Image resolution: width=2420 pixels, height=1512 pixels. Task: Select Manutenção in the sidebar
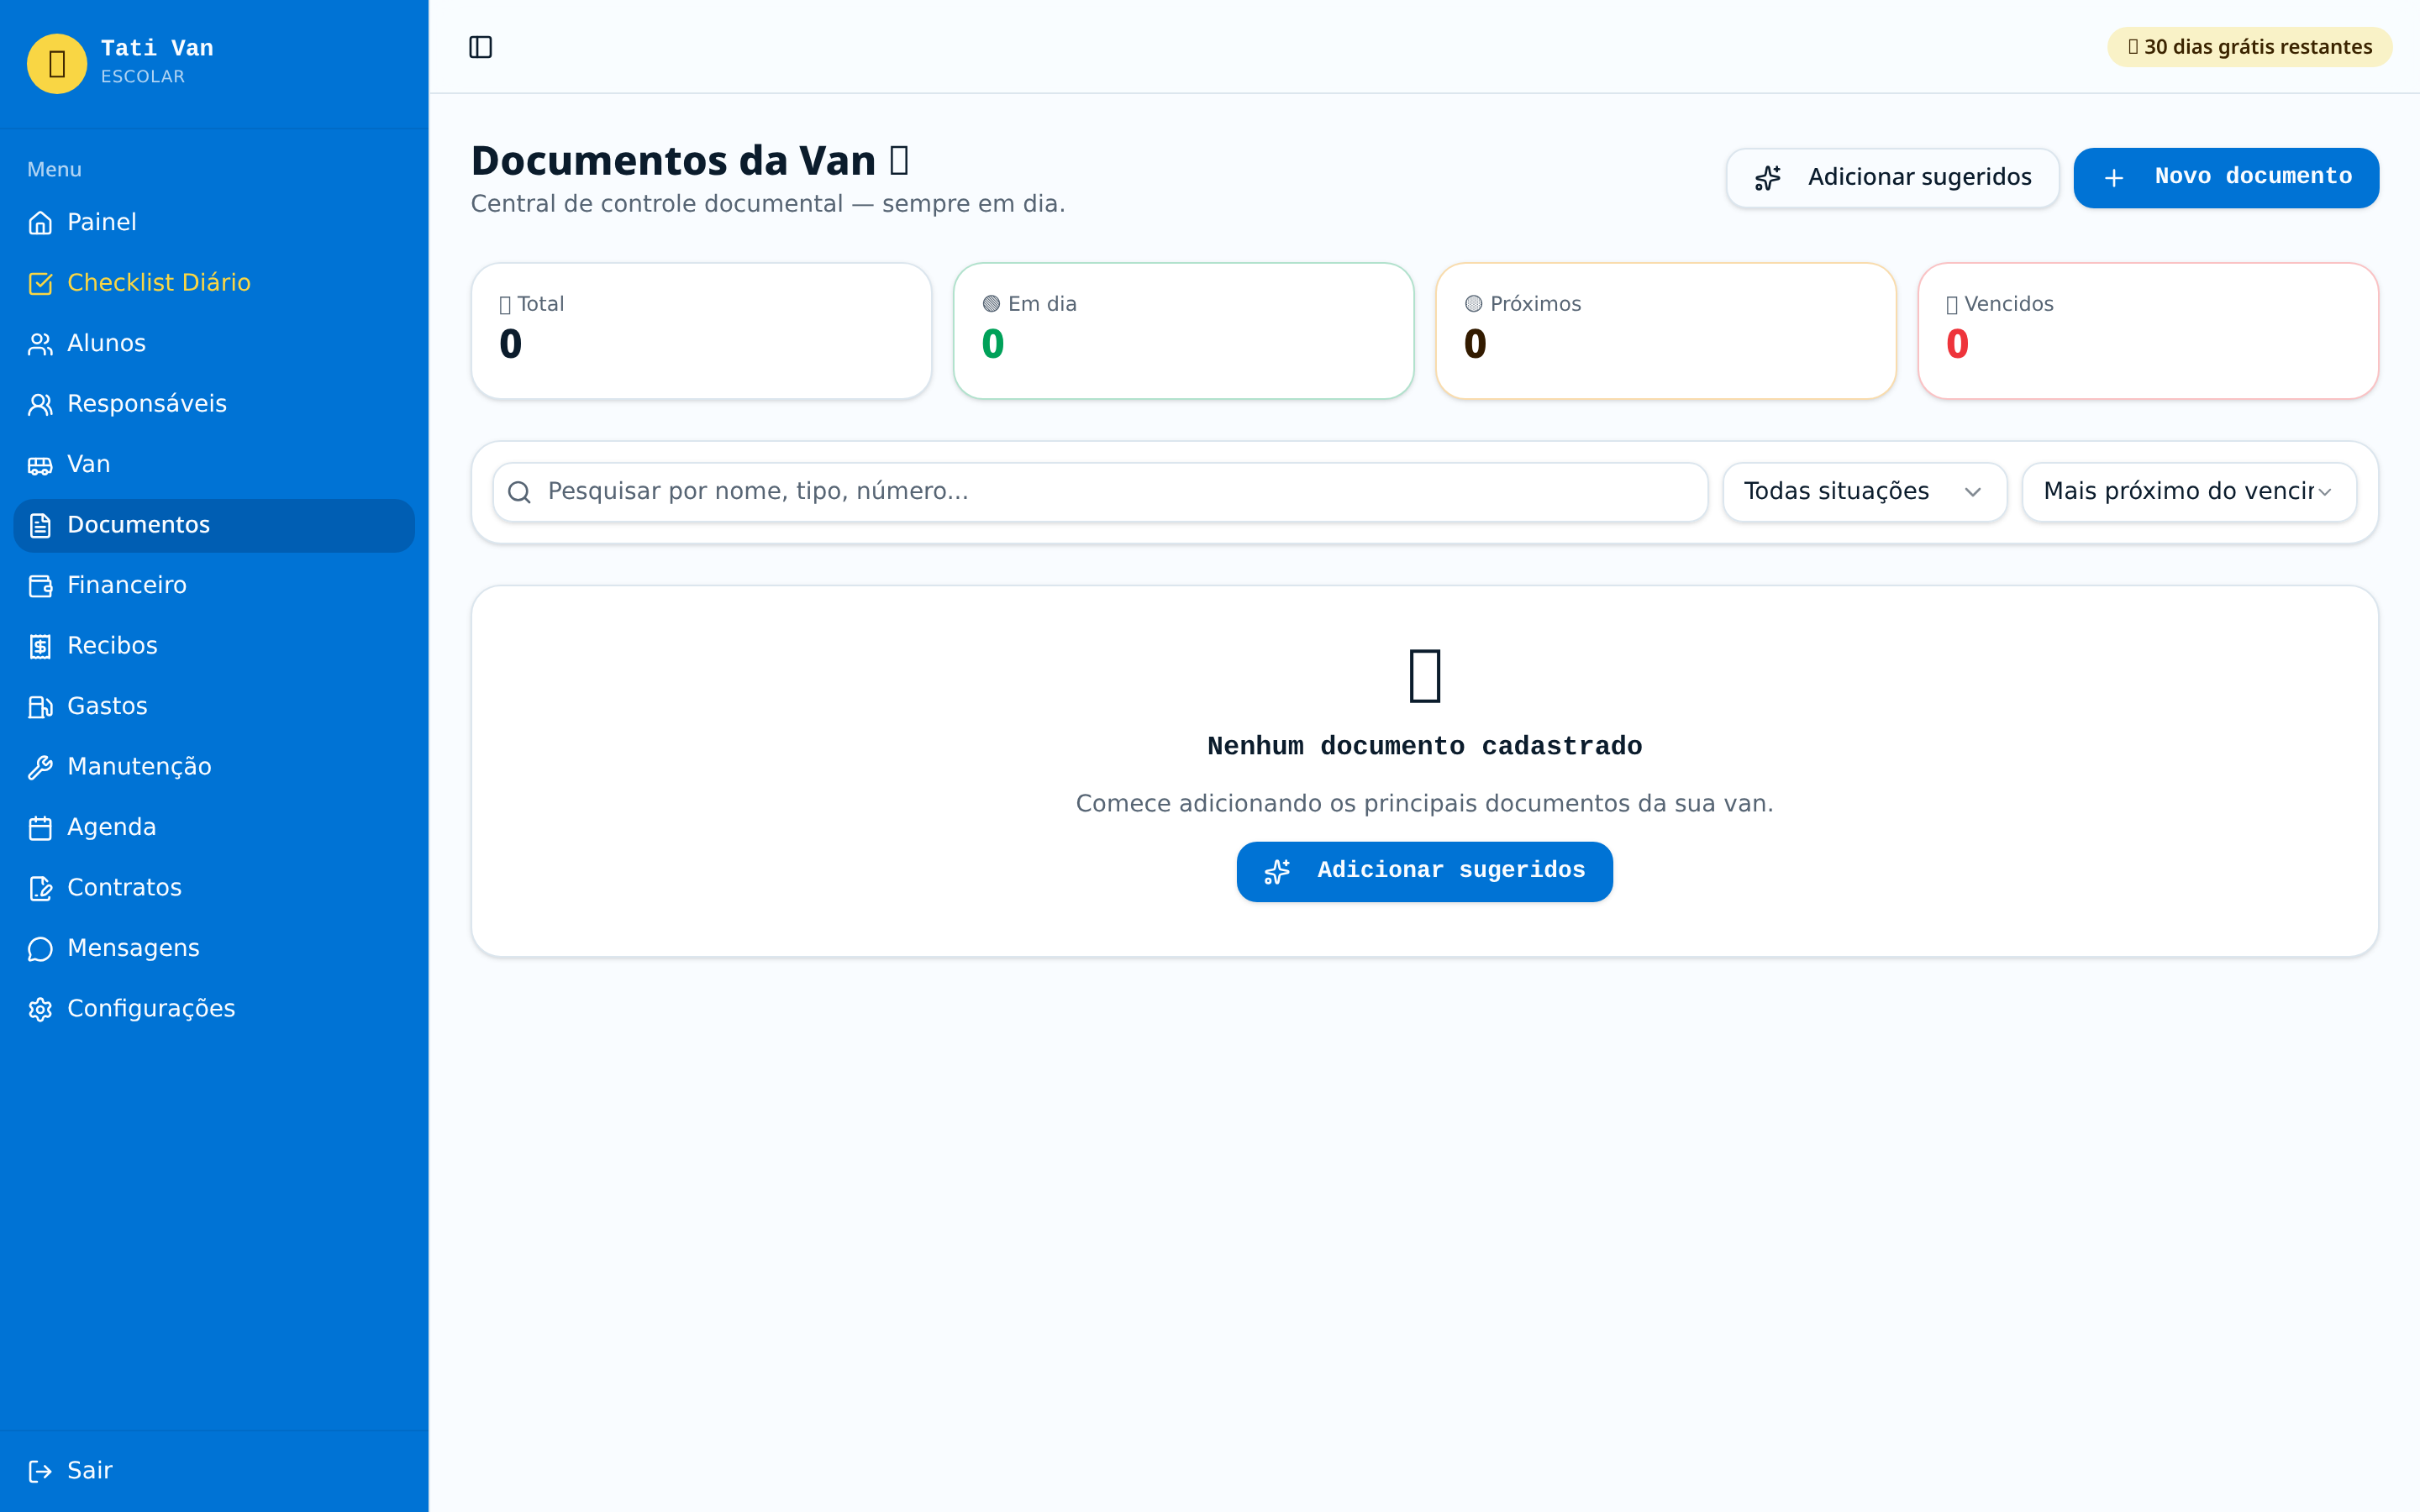click(214, 767)
